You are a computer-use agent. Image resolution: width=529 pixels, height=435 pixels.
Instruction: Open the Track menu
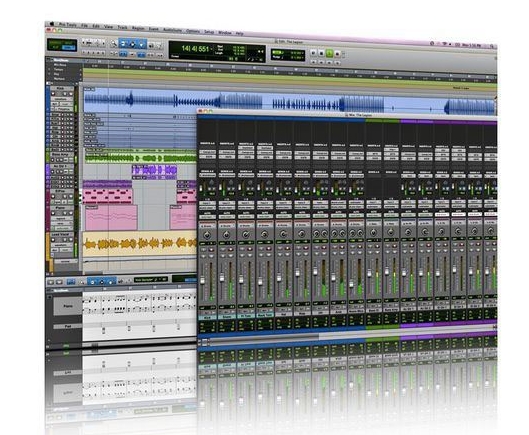coord(122,27)
